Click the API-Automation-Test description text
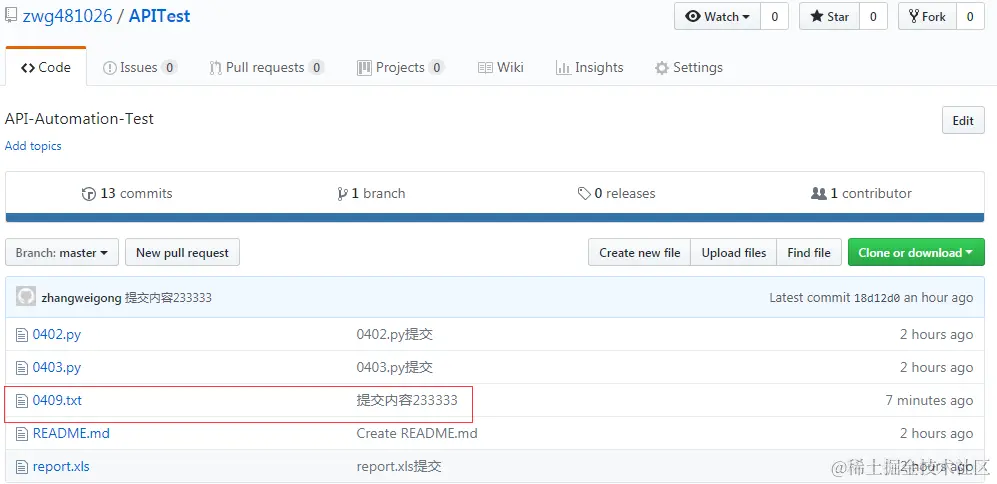 coord(79,119)
